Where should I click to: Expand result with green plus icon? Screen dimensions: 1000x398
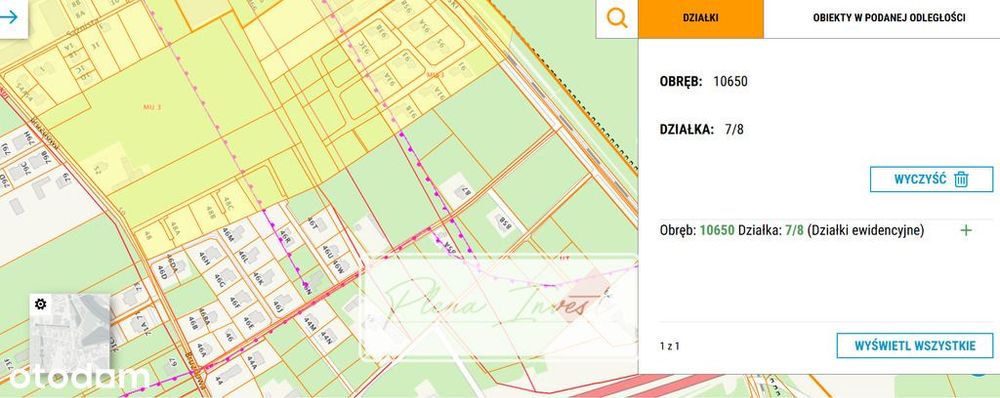click(966, 231)
